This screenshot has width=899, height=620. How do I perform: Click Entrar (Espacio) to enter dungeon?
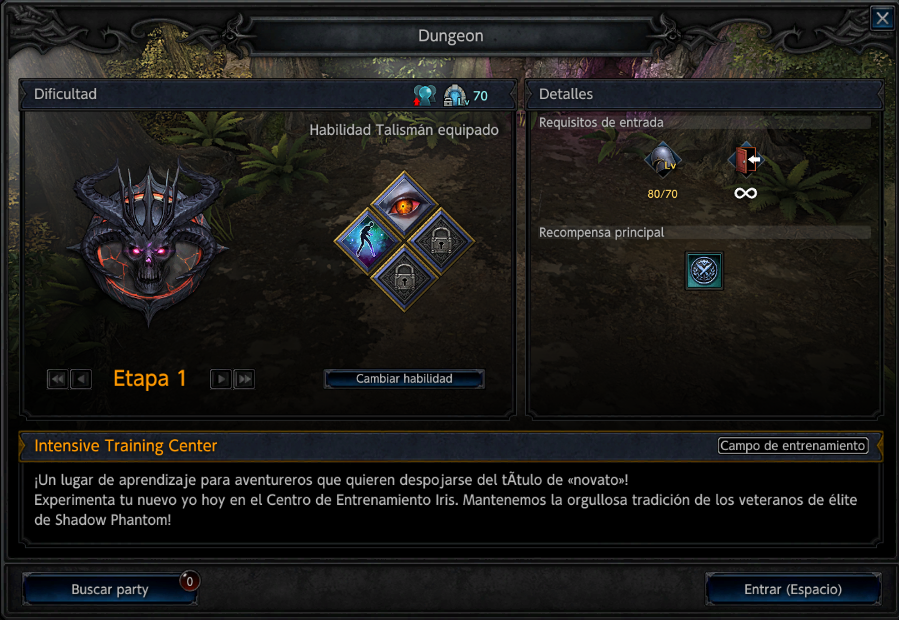point(793,589)
